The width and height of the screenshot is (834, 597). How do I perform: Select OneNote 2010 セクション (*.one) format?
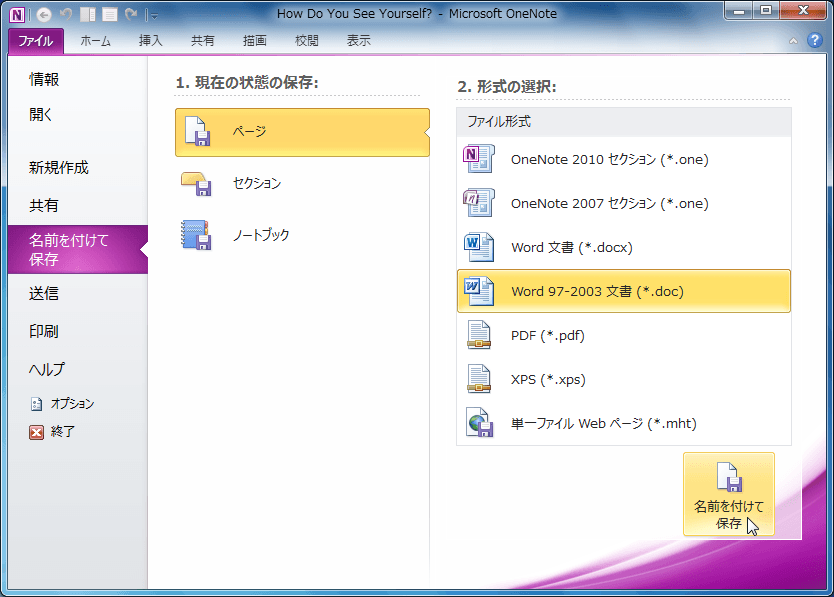(624, 159)
